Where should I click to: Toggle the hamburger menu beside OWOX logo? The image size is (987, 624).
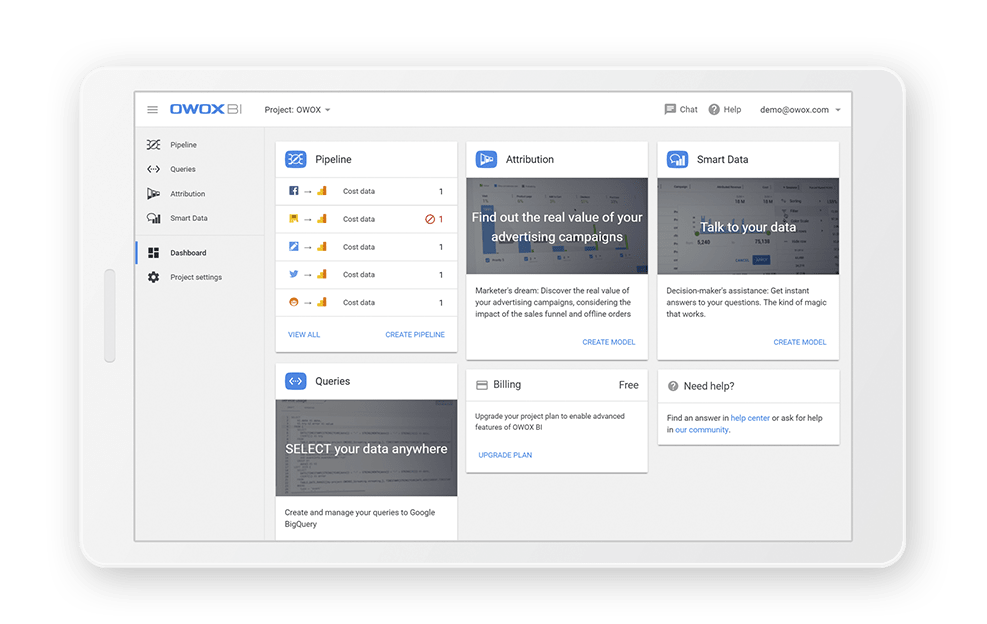(x=152, y=110)
